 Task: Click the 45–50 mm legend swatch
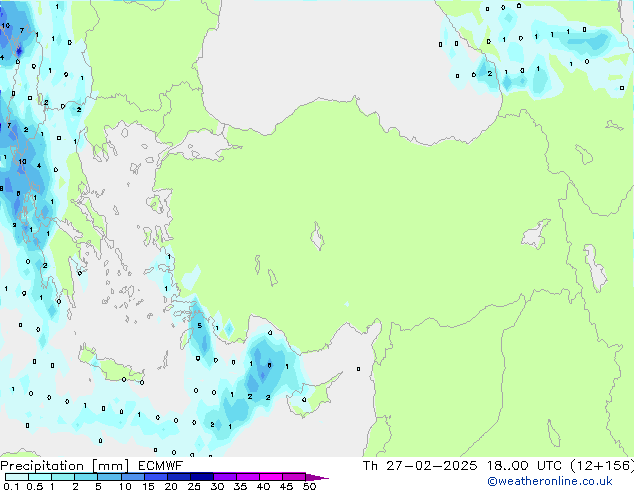(294, 477)
